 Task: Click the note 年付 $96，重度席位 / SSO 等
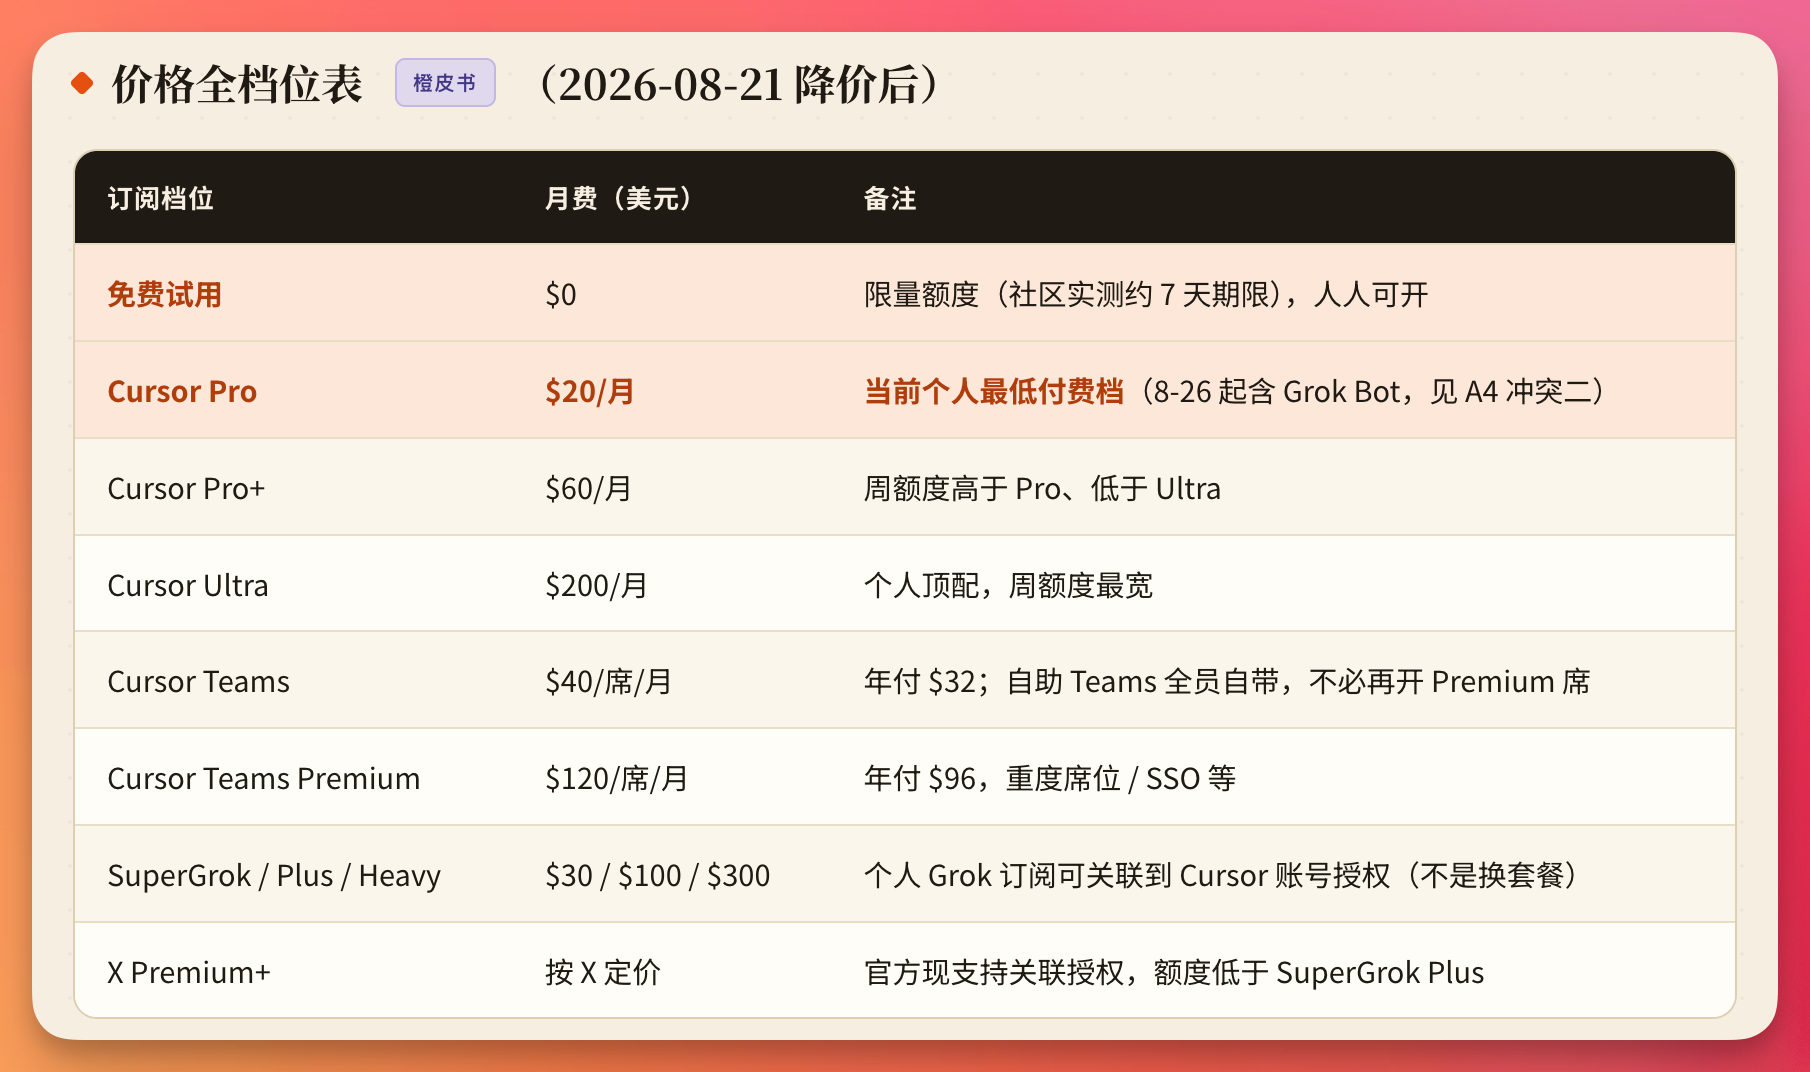1050,779
